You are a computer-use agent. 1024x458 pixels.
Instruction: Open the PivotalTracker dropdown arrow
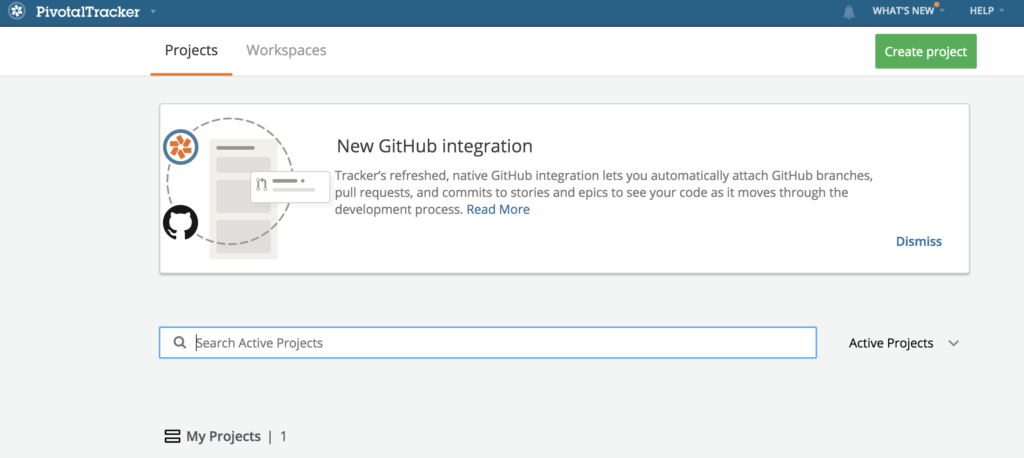point(153,11)
